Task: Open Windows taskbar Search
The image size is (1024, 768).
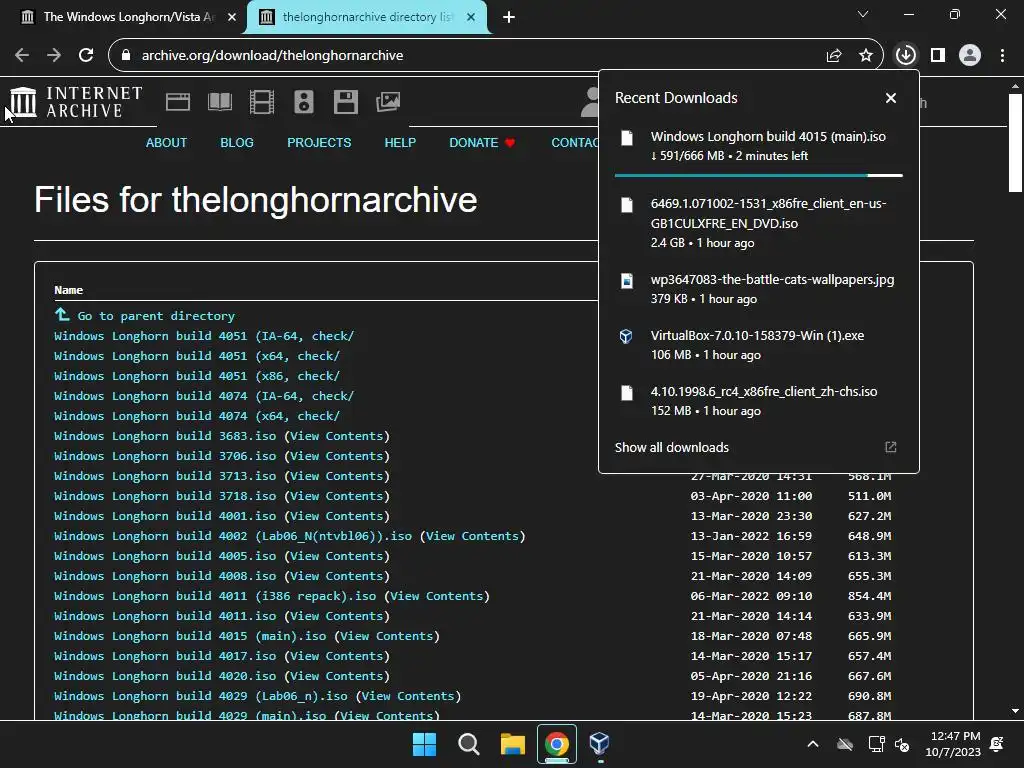Action: [x=468, y=744]
